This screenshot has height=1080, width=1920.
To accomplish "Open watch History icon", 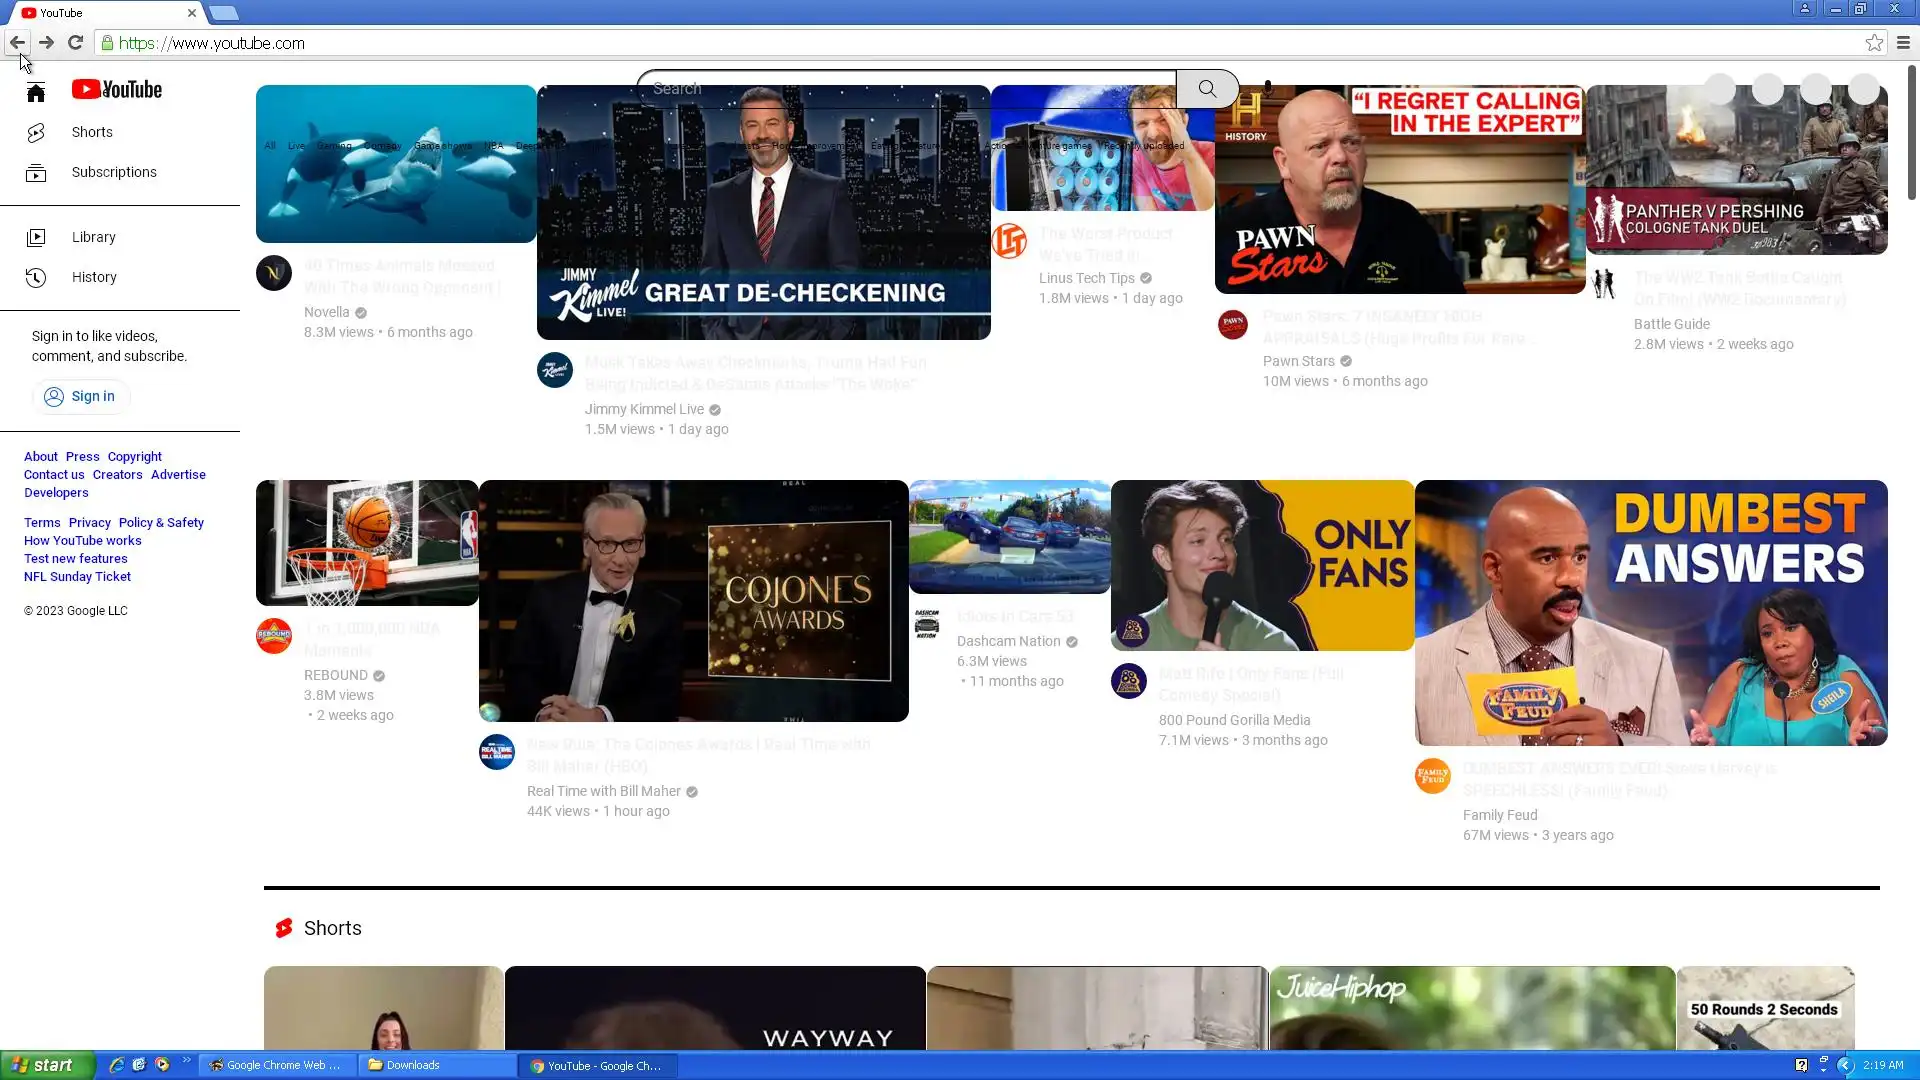I will tap(36, 278).
